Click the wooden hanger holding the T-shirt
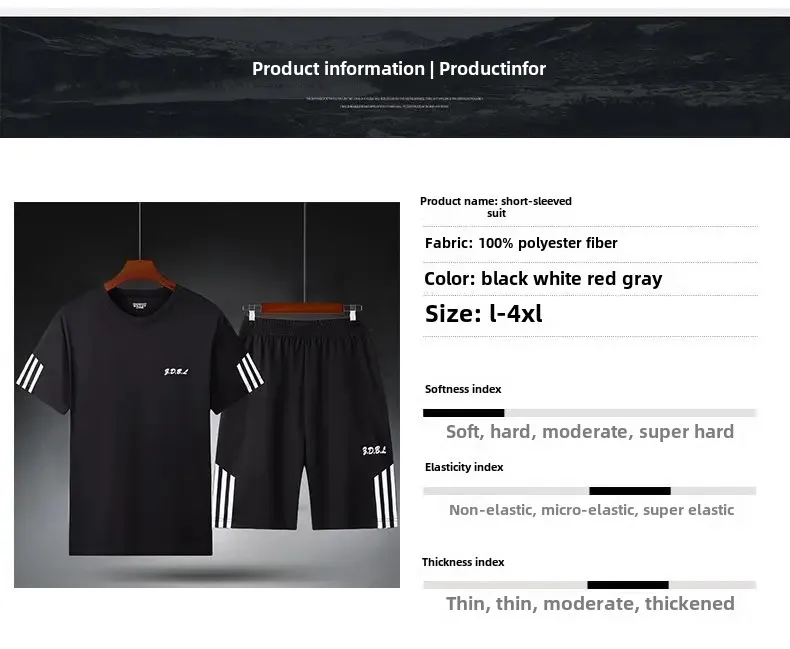The image size is (790, 649). 141,275
